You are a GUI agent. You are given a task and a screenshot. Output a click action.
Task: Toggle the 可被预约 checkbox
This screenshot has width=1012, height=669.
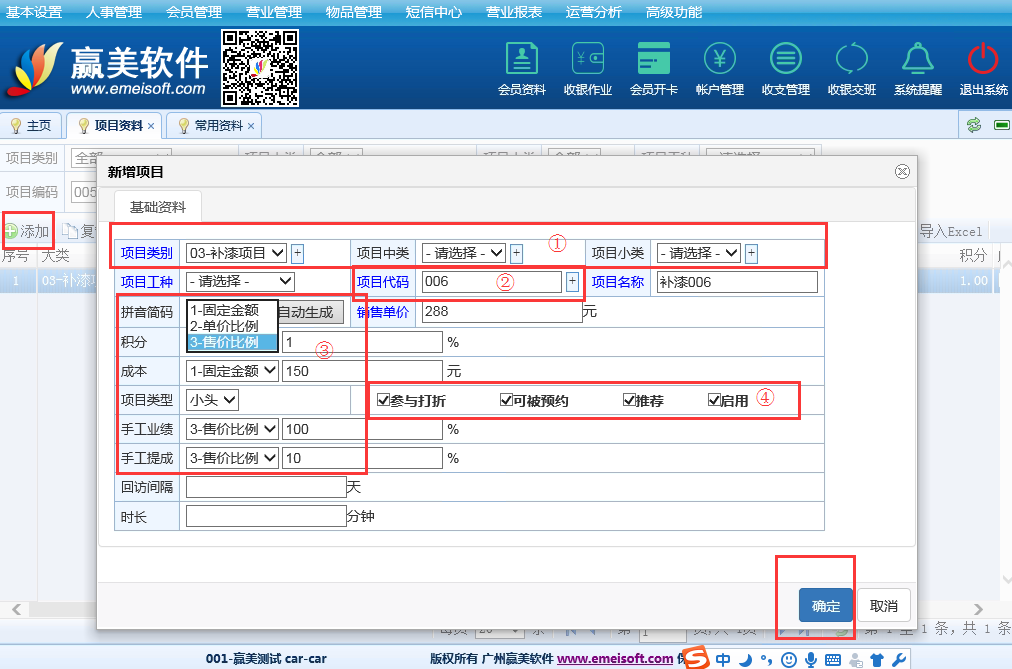point(506,401)
